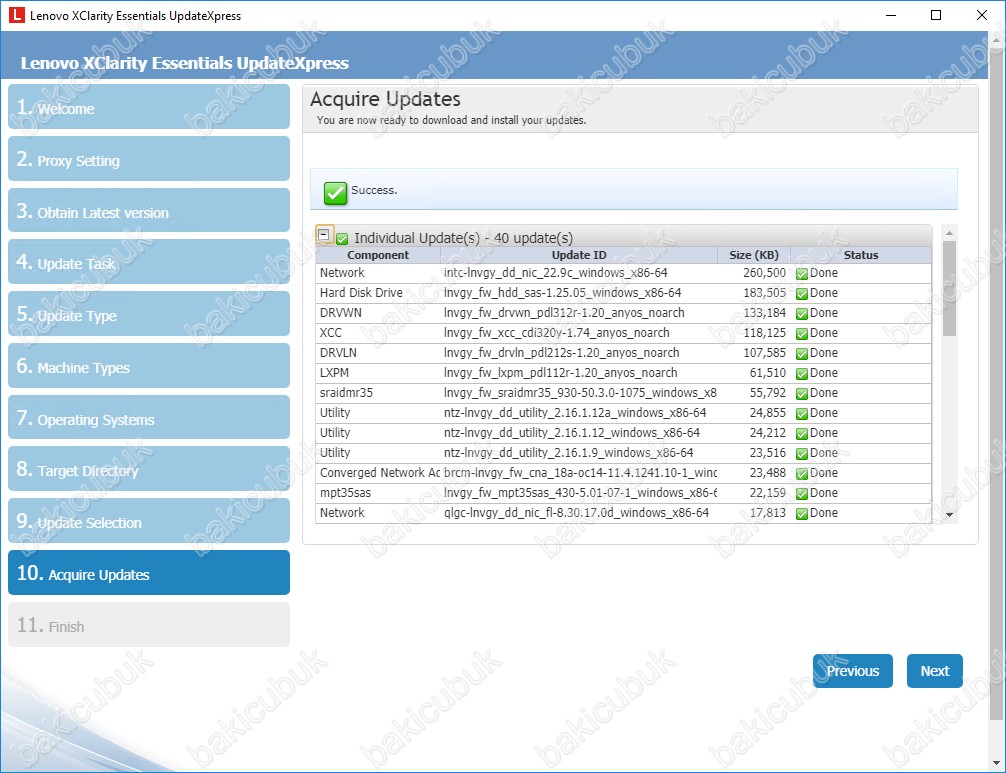The height and width of the screenshot is (773, 1006).
Task: Click the window scrollbar up arrow
Action: pos(998,40)
